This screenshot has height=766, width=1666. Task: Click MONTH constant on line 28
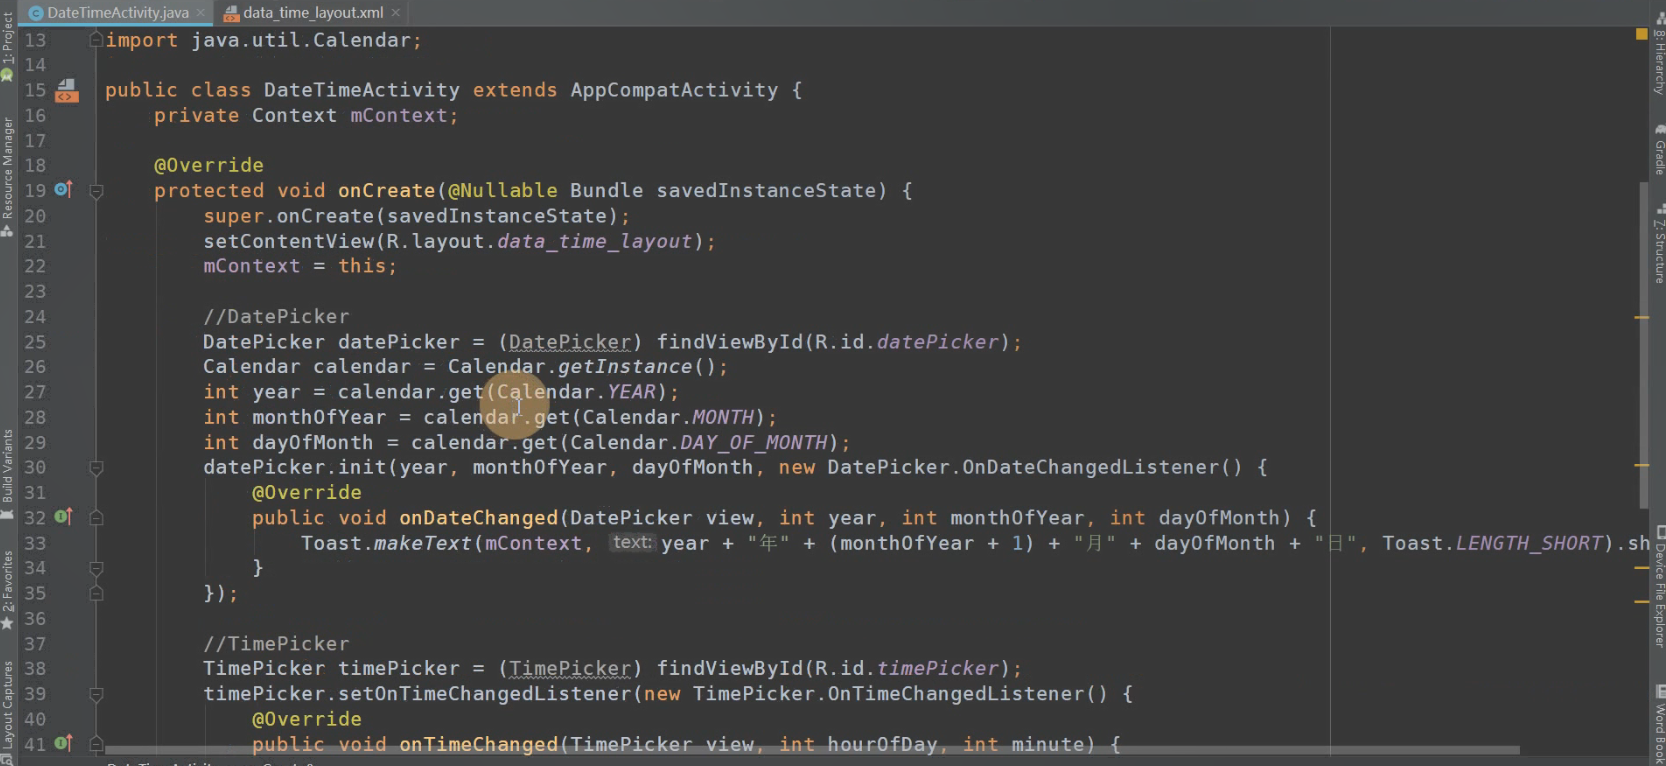click(x=723, y=417)
